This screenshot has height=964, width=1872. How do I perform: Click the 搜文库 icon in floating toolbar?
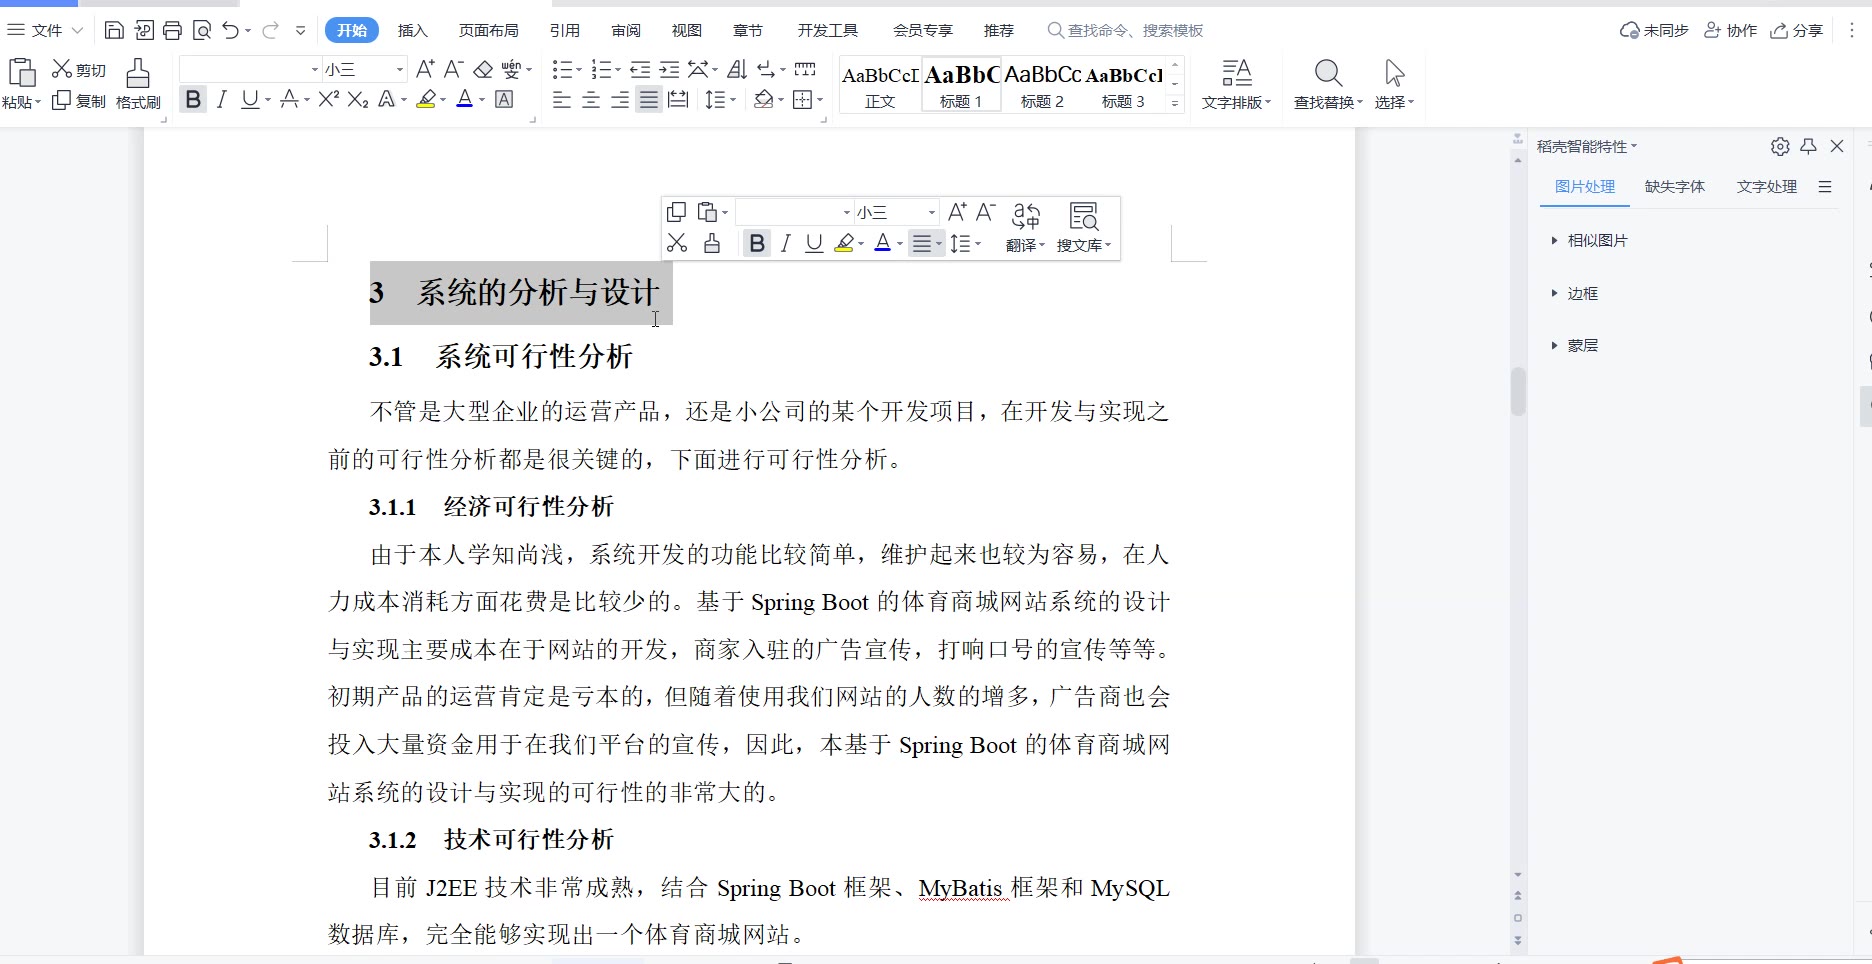point(1083,227)
